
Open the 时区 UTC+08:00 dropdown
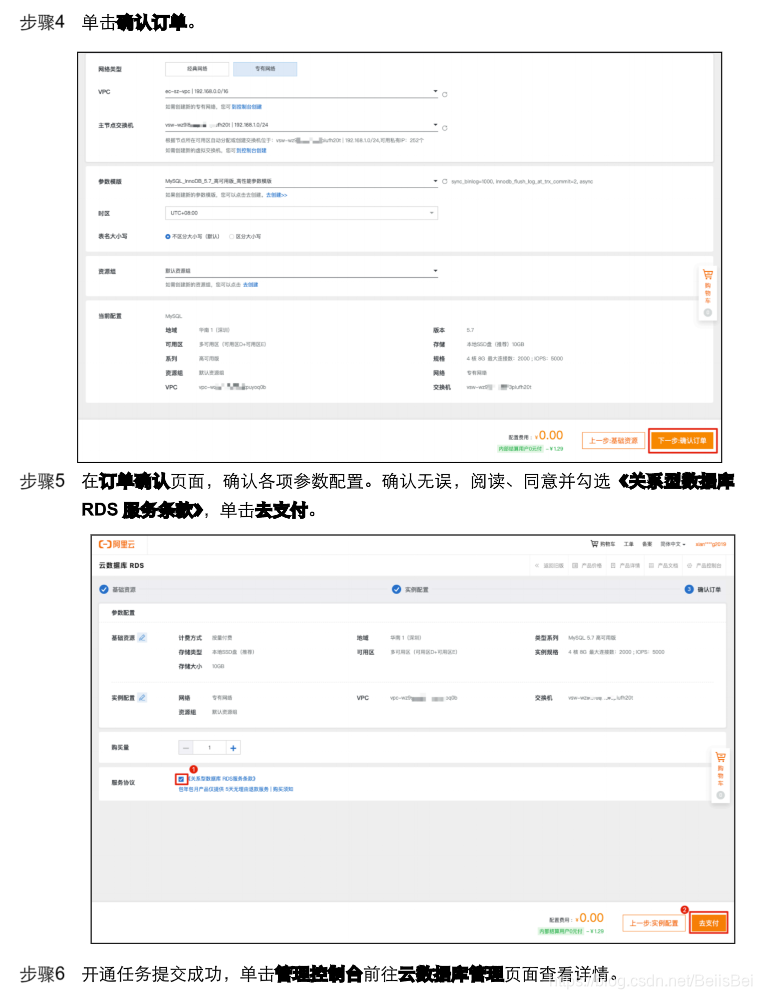coord(301,213)
